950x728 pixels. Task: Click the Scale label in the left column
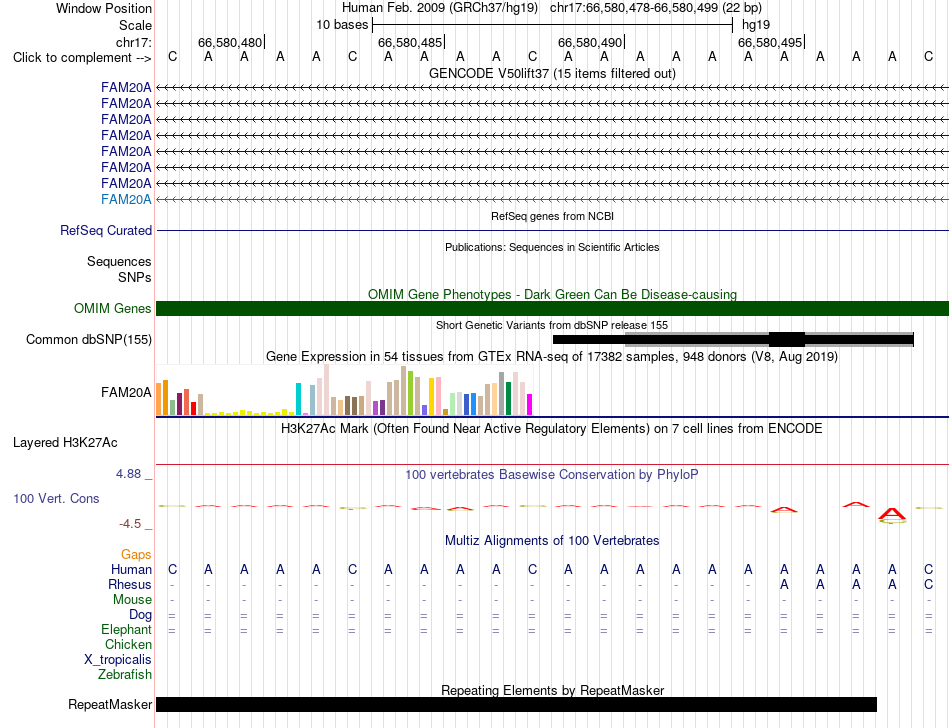click(135, 25)
